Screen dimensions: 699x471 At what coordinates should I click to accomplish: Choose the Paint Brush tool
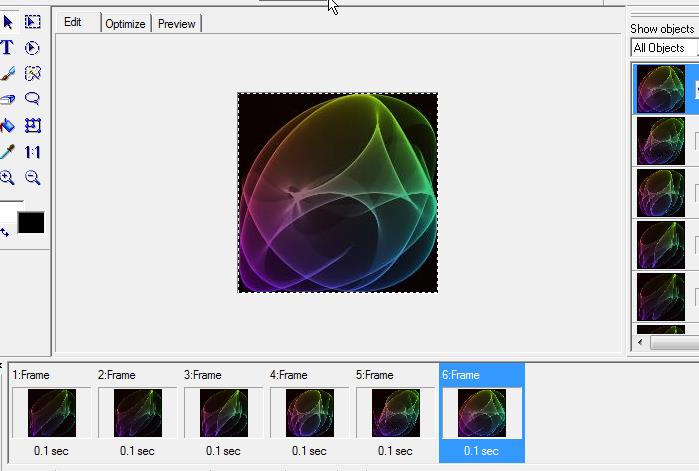(7, 74)
